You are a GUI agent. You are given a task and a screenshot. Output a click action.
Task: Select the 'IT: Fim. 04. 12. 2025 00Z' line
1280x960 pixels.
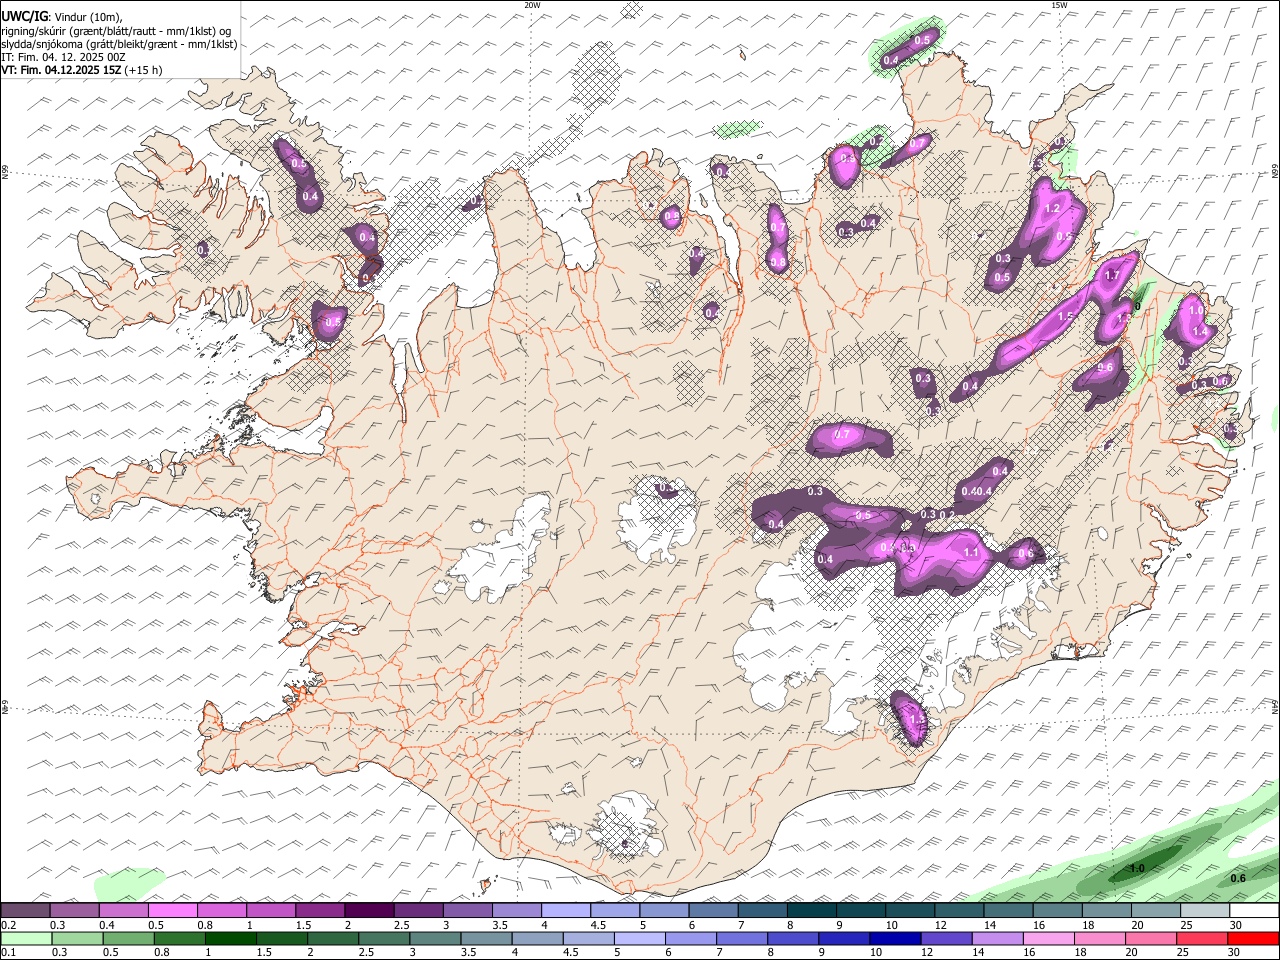63,57
